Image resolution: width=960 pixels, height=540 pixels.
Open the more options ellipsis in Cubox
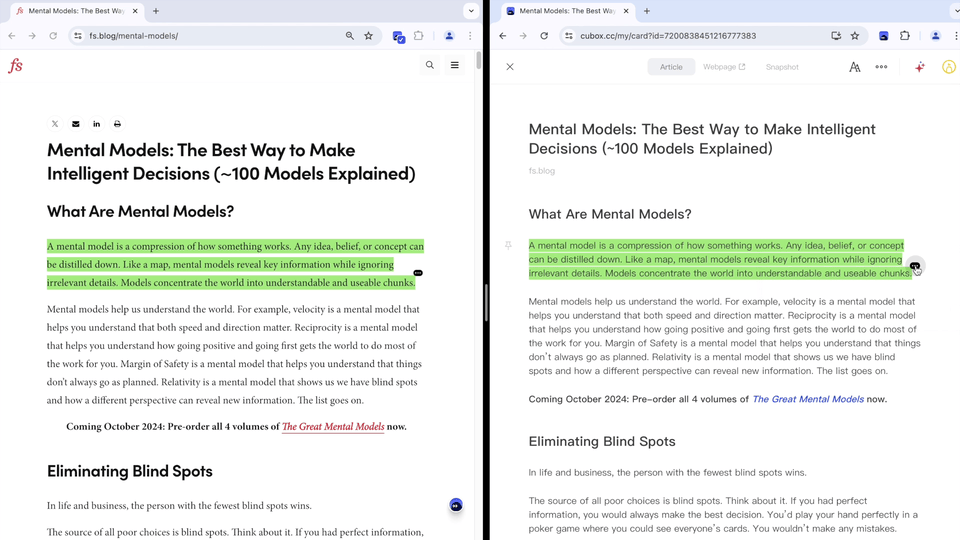tap(881, 67)
